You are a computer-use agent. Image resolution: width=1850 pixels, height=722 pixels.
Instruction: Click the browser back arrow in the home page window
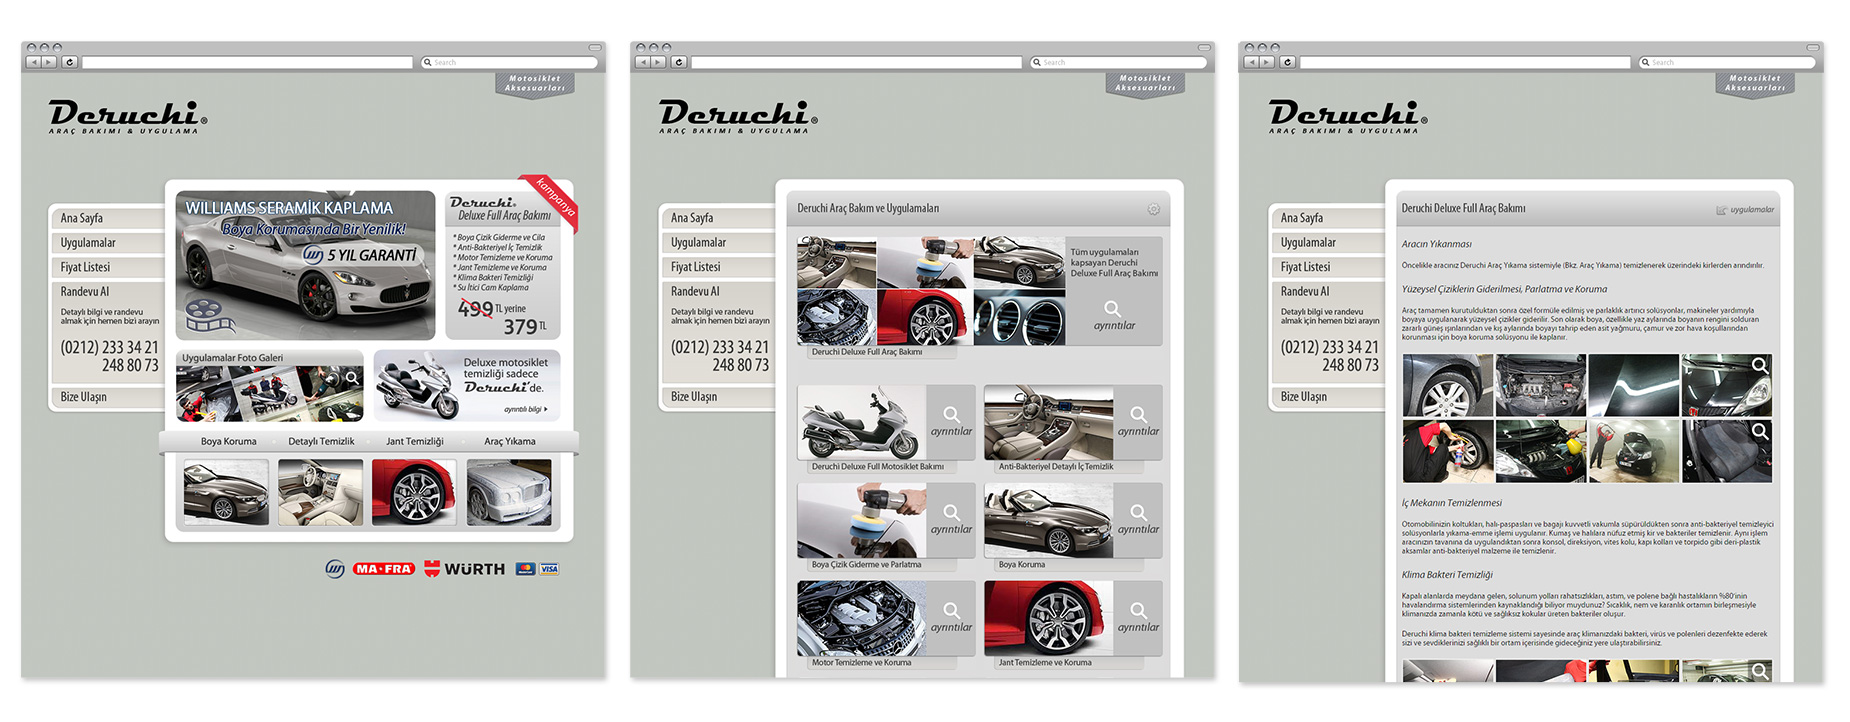[x=33, y=62]
